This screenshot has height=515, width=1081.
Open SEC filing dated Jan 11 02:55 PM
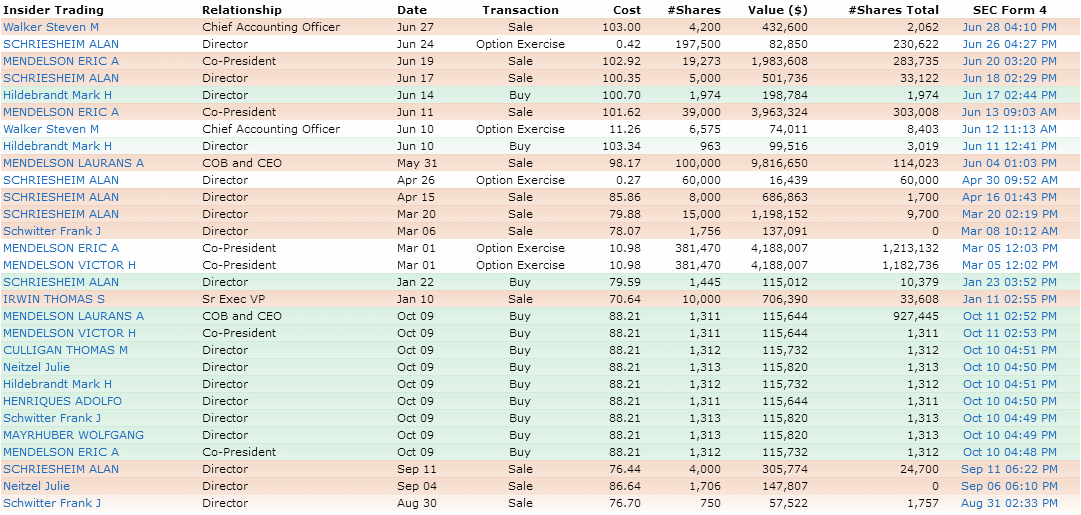tap(1009, 299)
